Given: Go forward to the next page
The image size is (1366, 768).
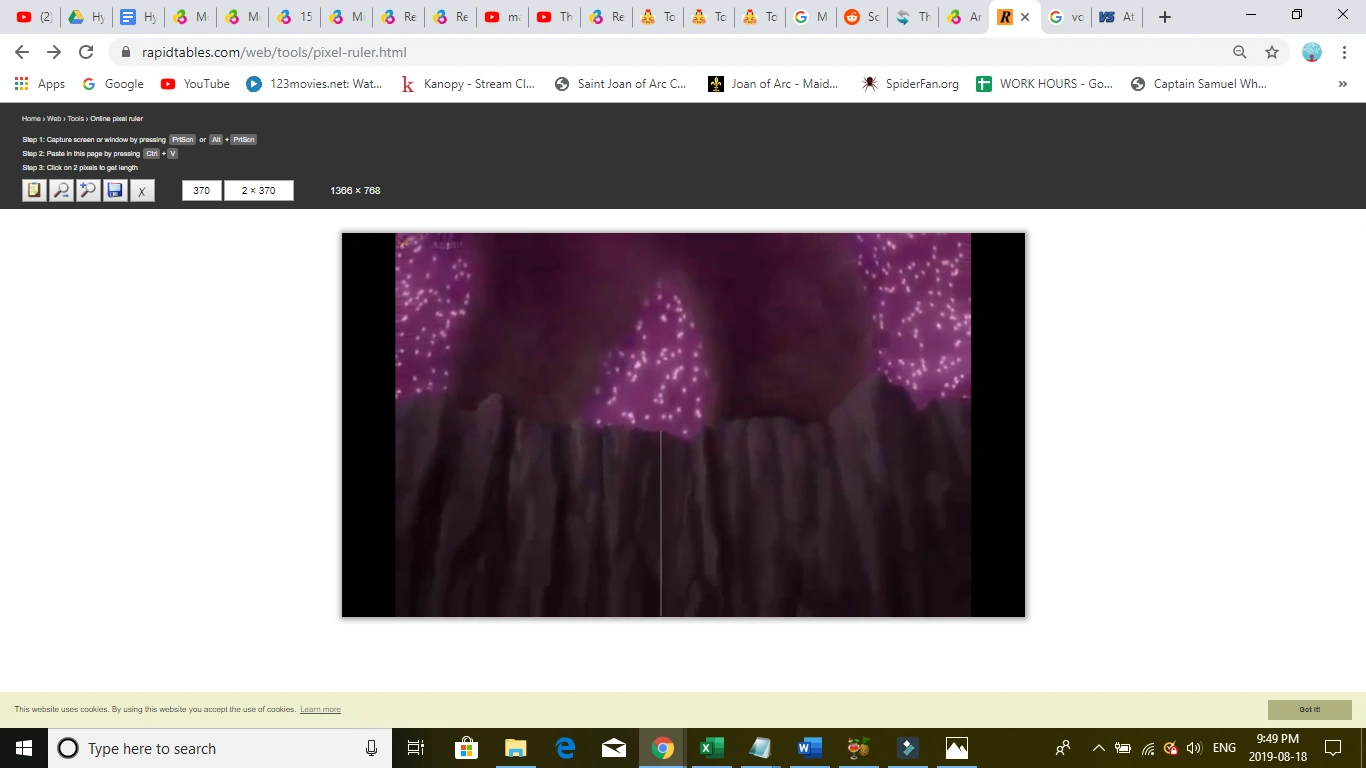Looking at the screenshot, I should tap(54, 52).
